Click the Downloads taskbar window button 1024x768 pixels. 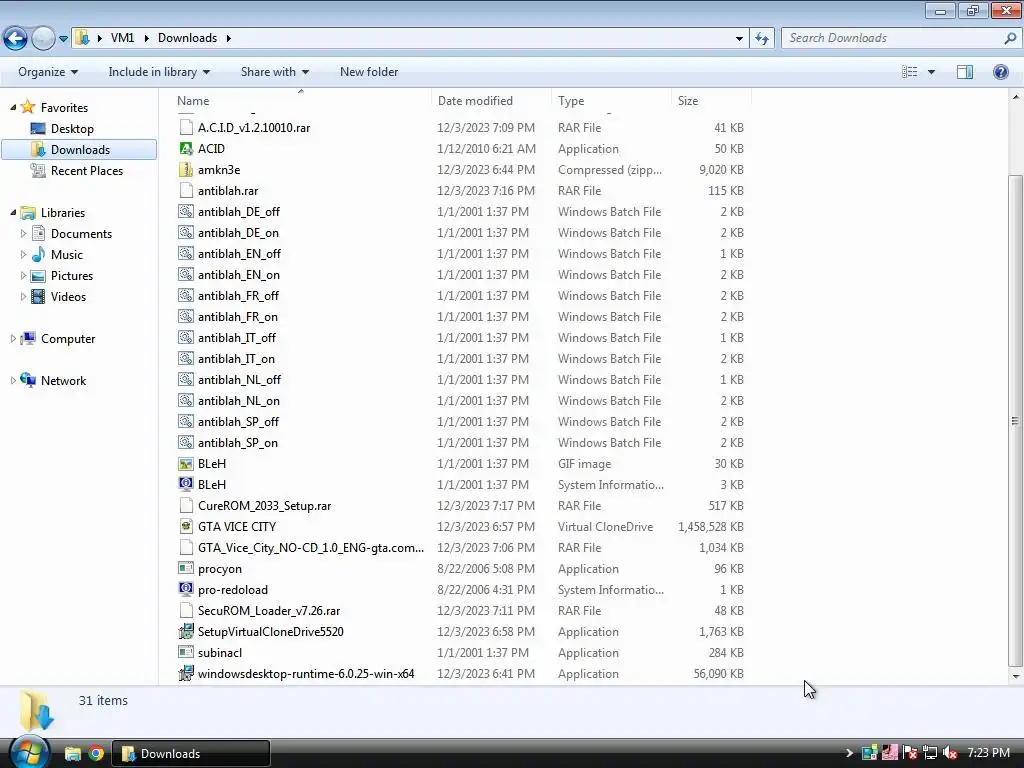click(x=191, y=754)
